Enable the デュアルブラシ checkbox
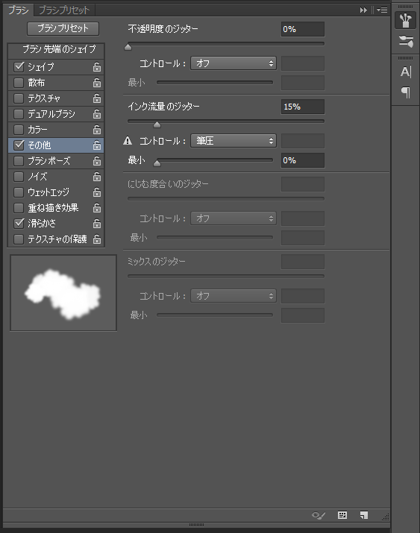The width and height of the screenshot is (420, 533). [x=18, y=114]
